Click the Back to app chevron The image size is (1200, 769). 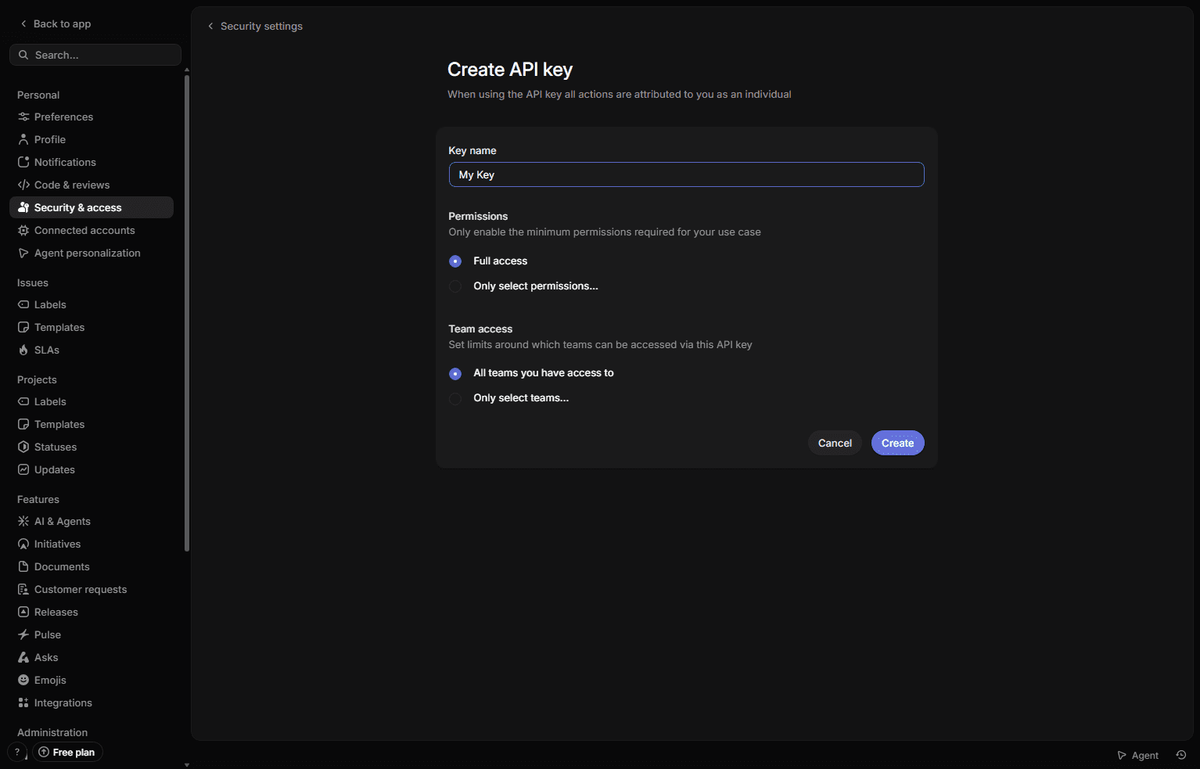(x=23, y=24)
